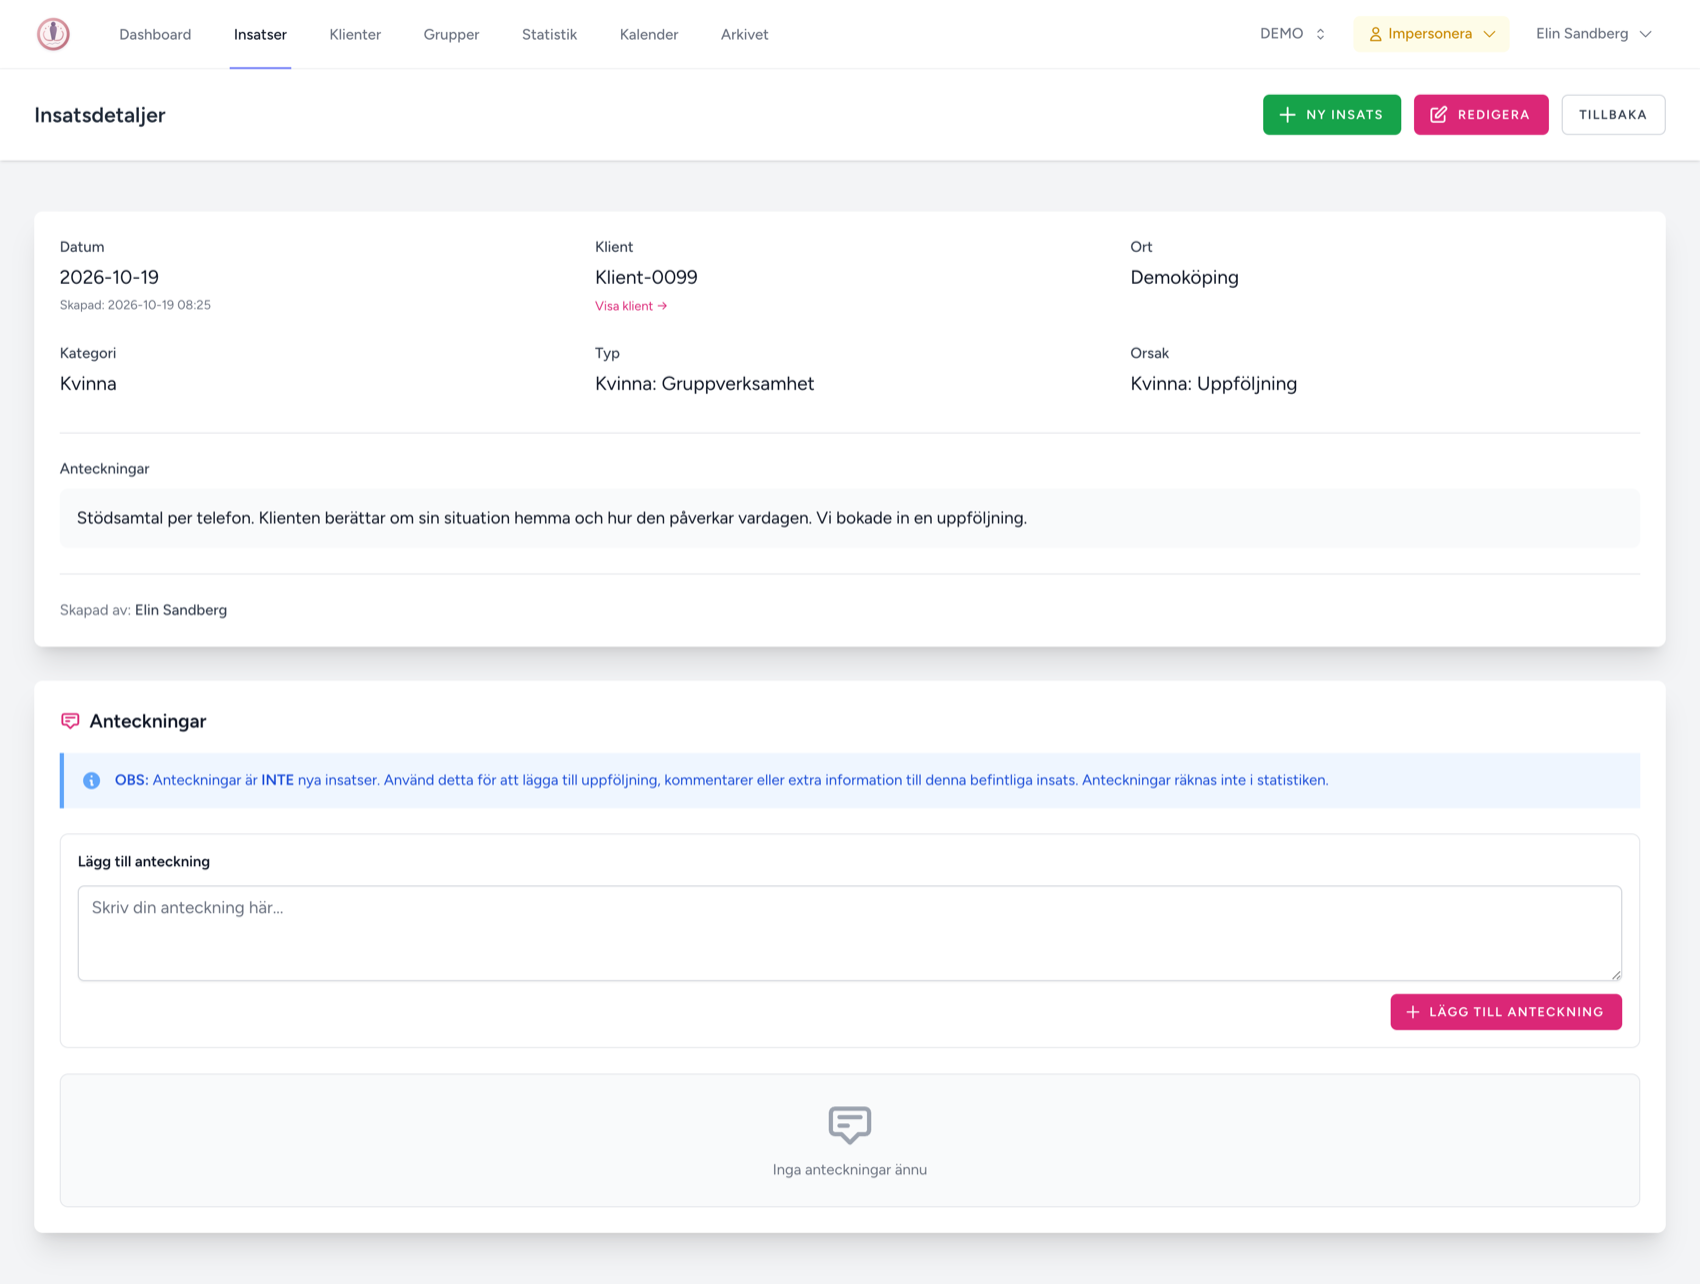The width and height of the screenshot is (1700, 1284).
Task: Click the Inga anteckningar ännu message
Action: click(x=850, y=1170)
